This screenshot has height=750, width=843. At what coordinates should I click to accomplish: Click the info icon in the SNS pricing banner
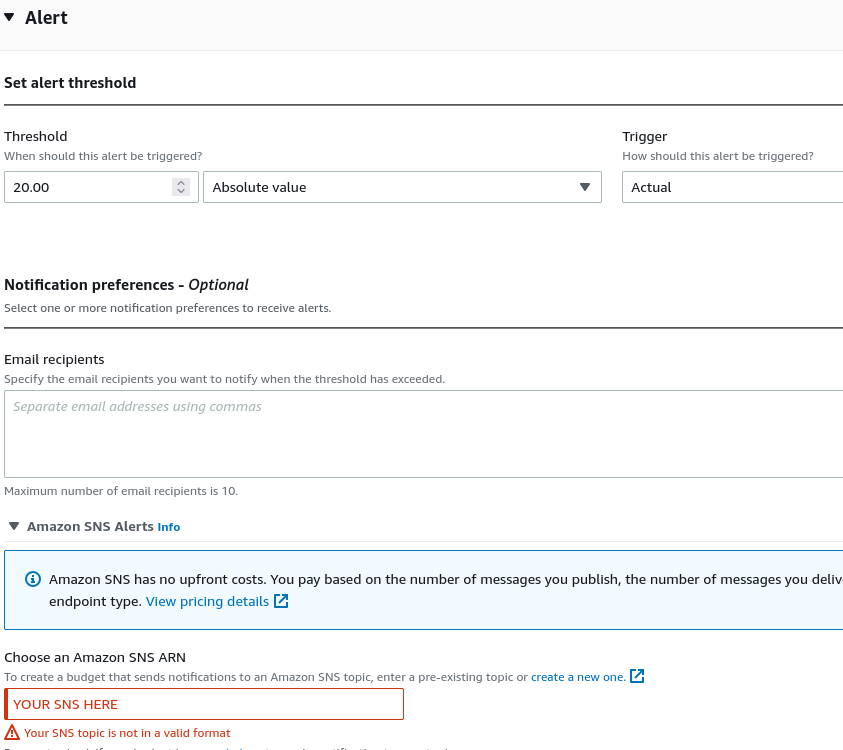point(32,579)
